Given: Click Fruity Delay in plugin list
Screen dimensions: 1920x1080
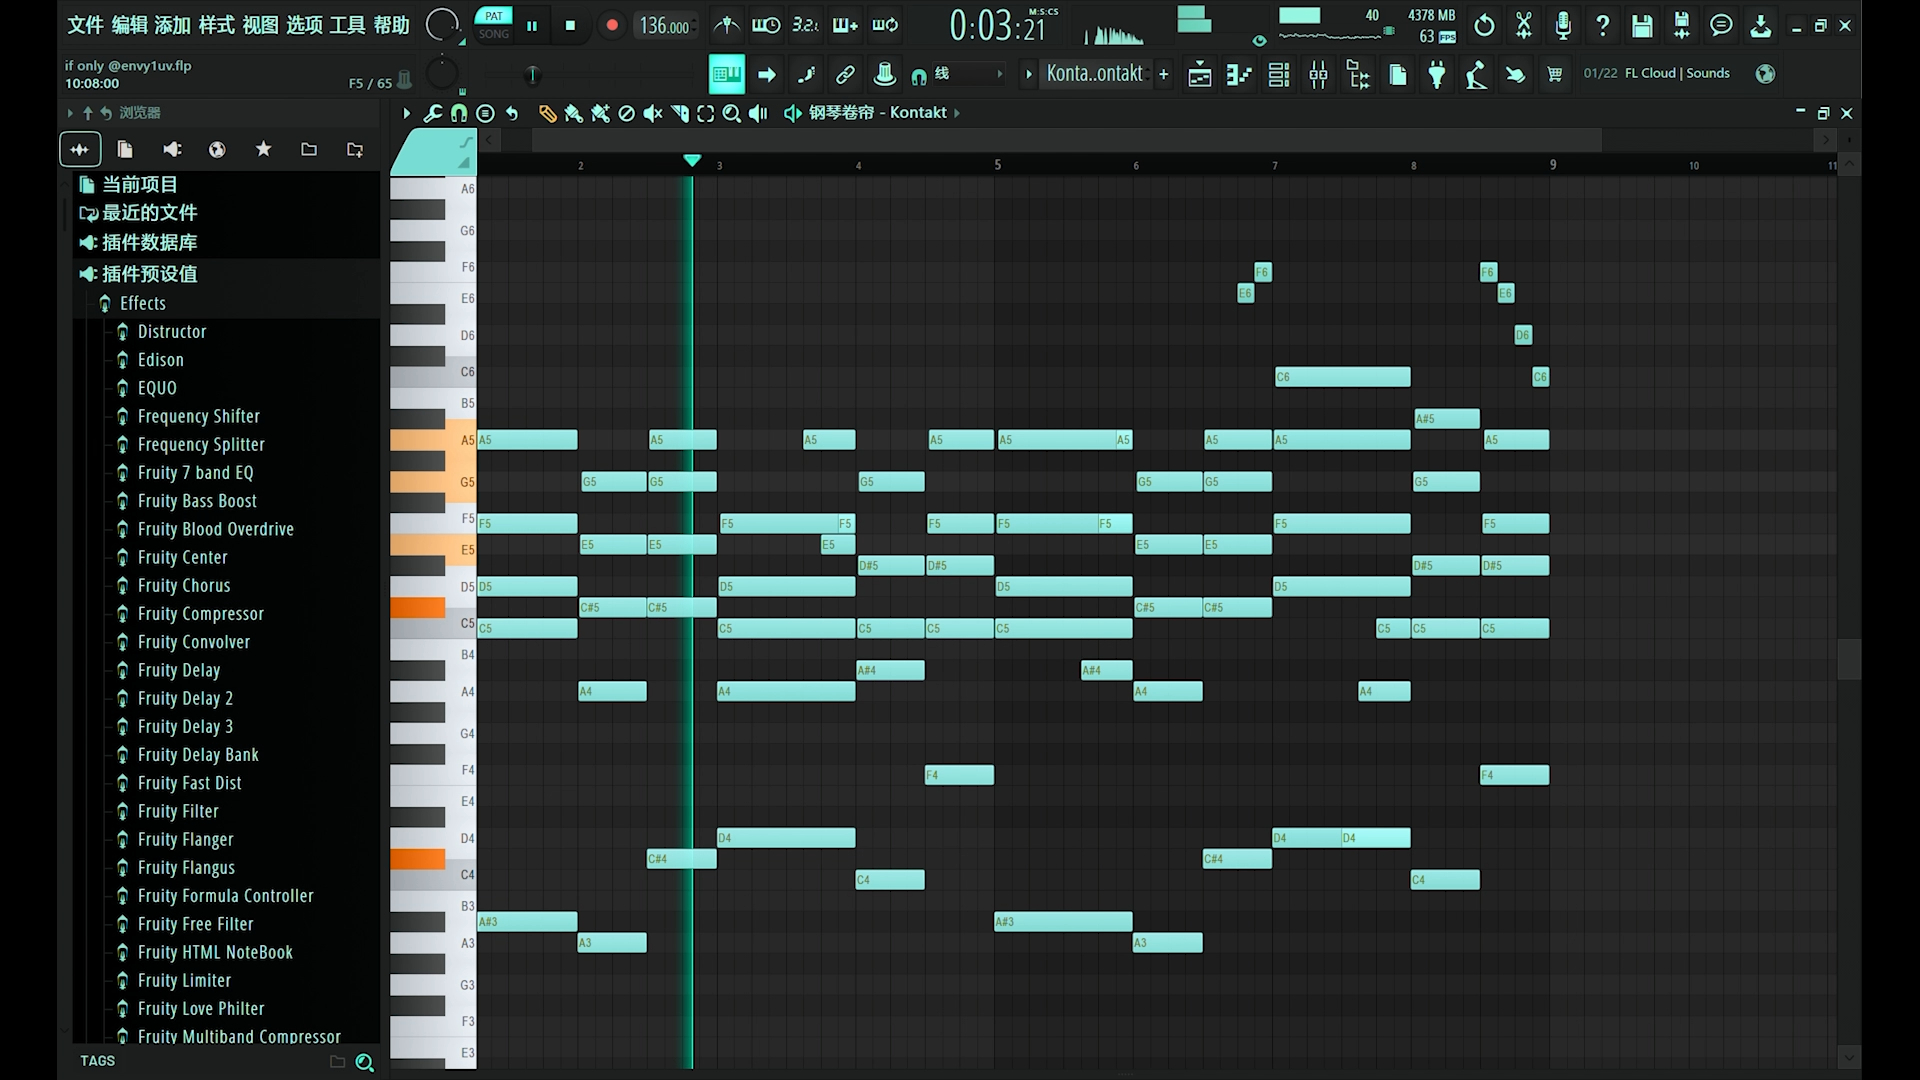Looking at the screenshot, I should pos(179,670).
